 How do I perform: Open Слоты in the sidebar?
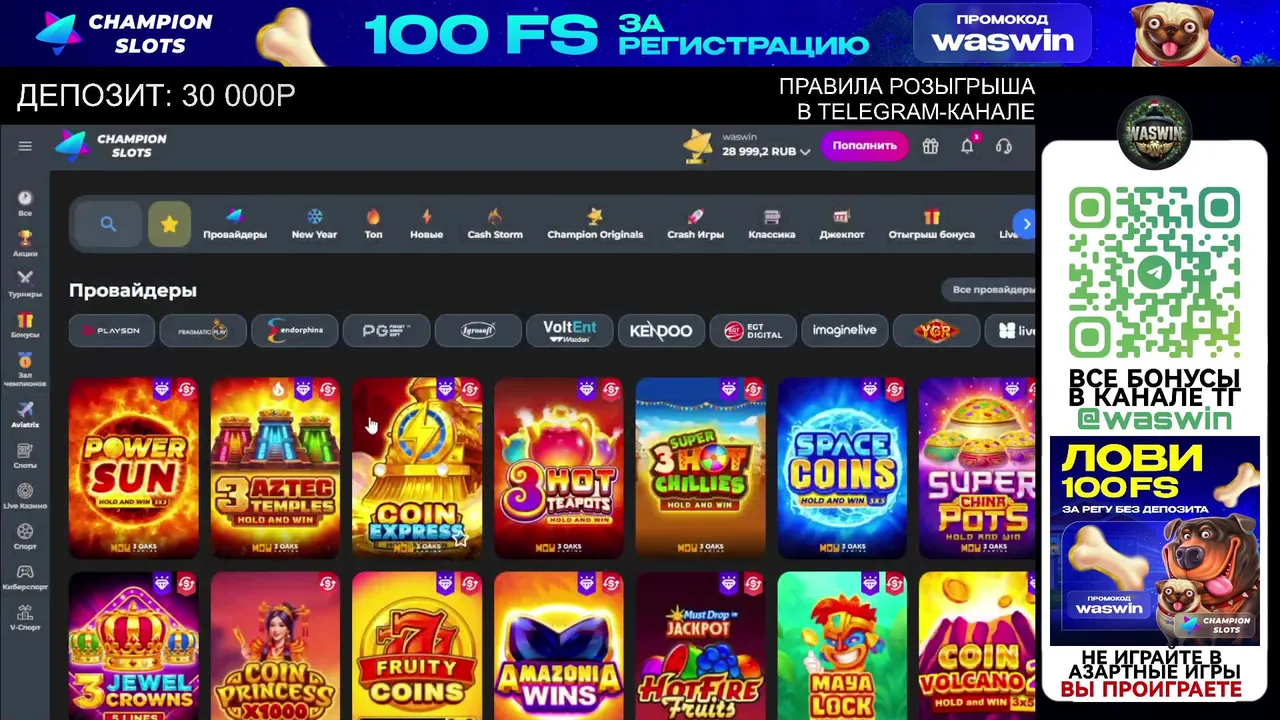(x=25, y=455)
